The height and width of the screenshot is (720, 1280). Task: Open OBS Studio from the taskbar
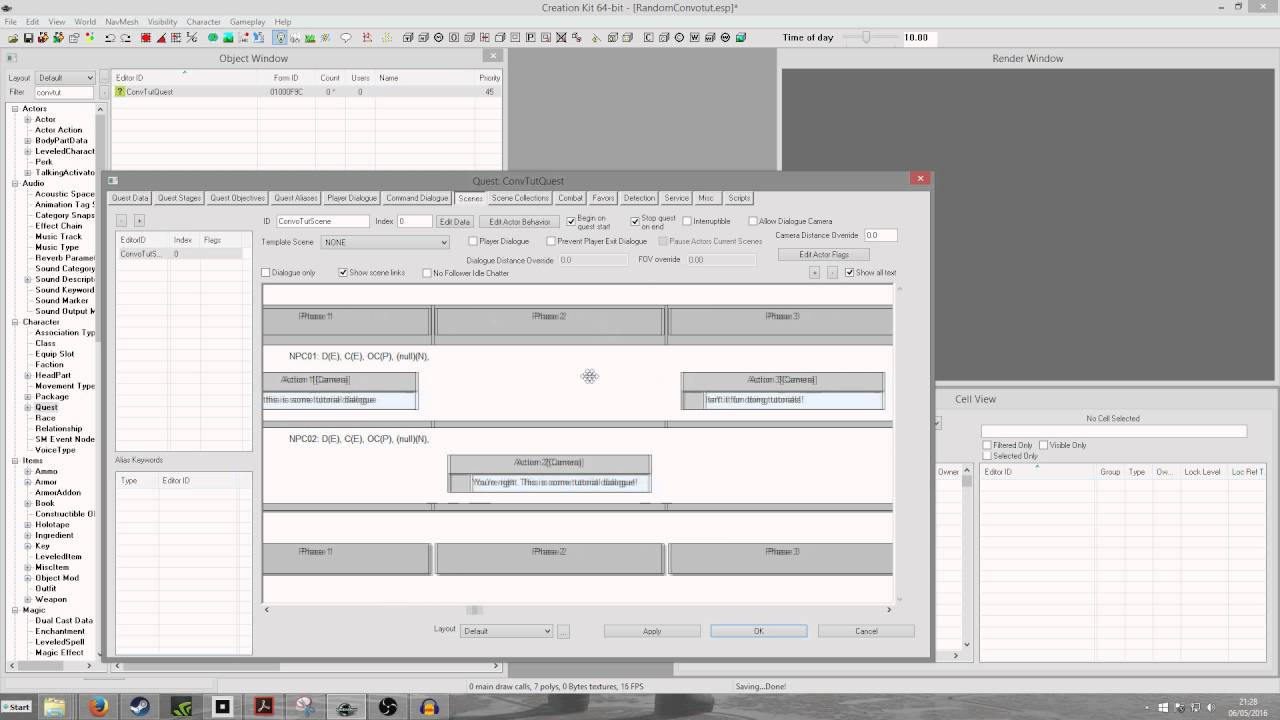click(x=389, y=707)
